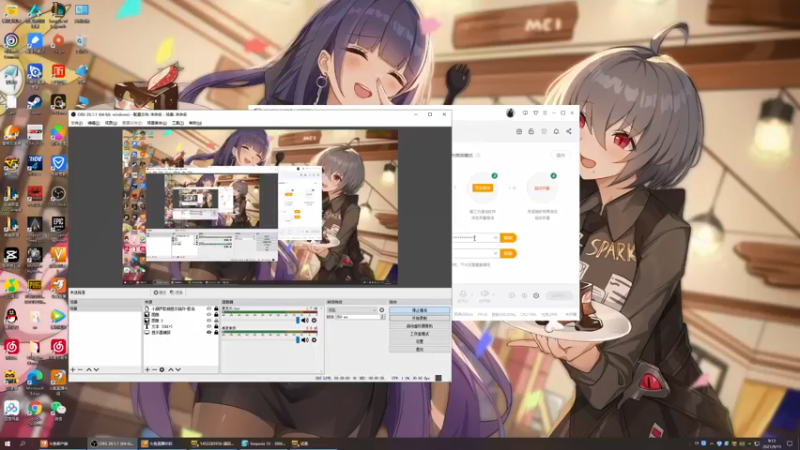Click the OBS preview canvas thumbnail

[260, 207]
